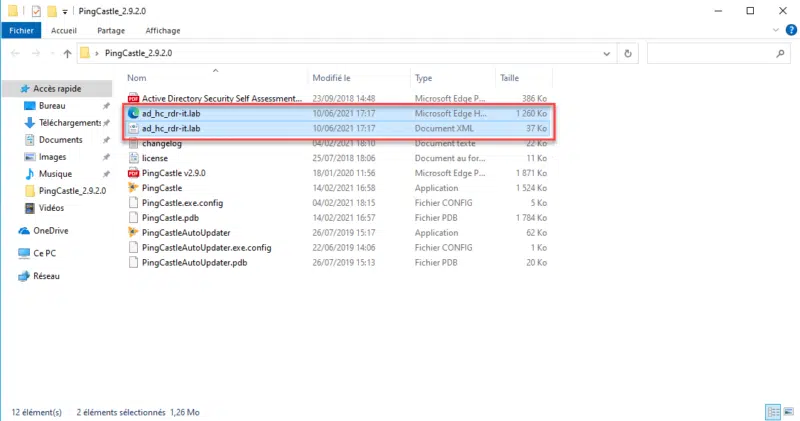Select the Edge HTML ad_hc_rdr-it.lab file icon
Viewport: 800px width, 421px height.
133,113
